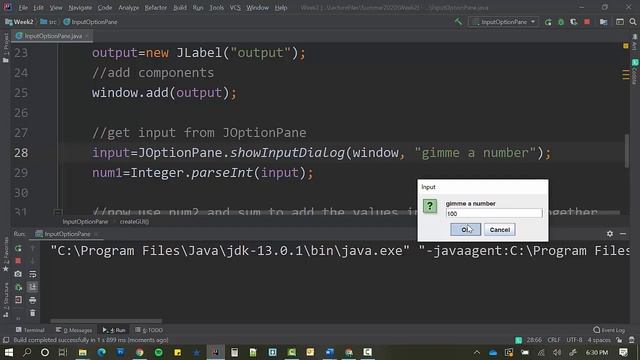Click src folder breadcrumb
This screenshot has height=360, width=640.
coord(49,22)
